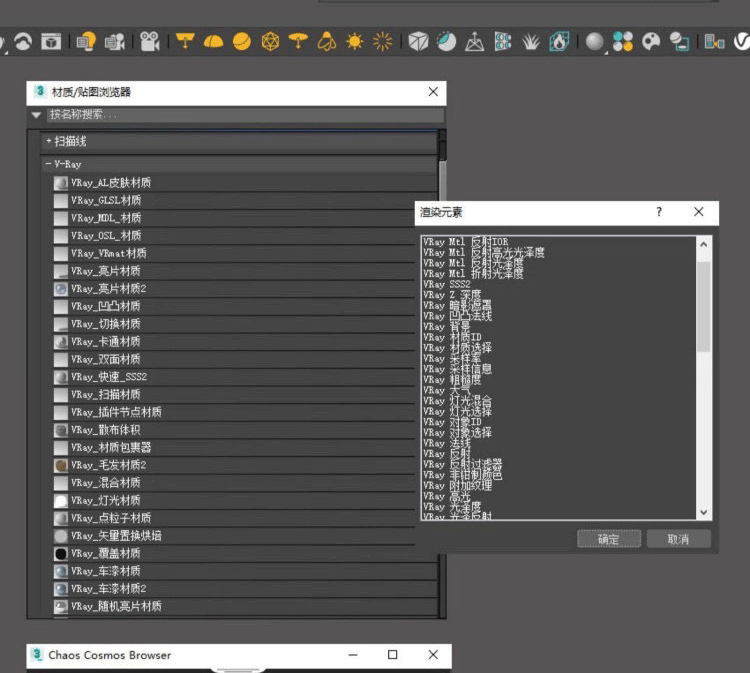Viewport: 750px width, 673px height.
Task: Click thumbnail of VRay_随机亮片材质
Action: point(61,607)
